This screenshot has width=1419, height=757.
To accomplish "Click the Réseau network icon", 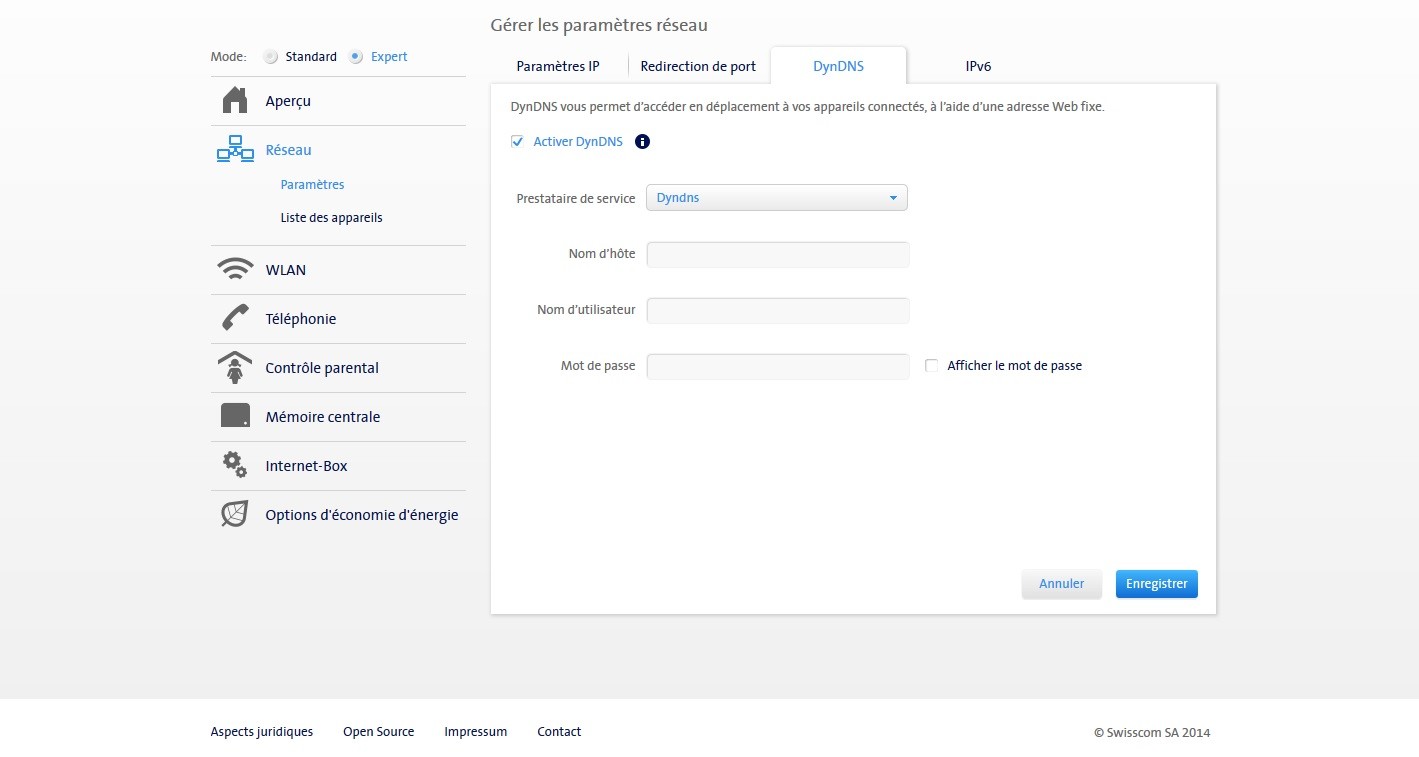I will click(235, 150).
